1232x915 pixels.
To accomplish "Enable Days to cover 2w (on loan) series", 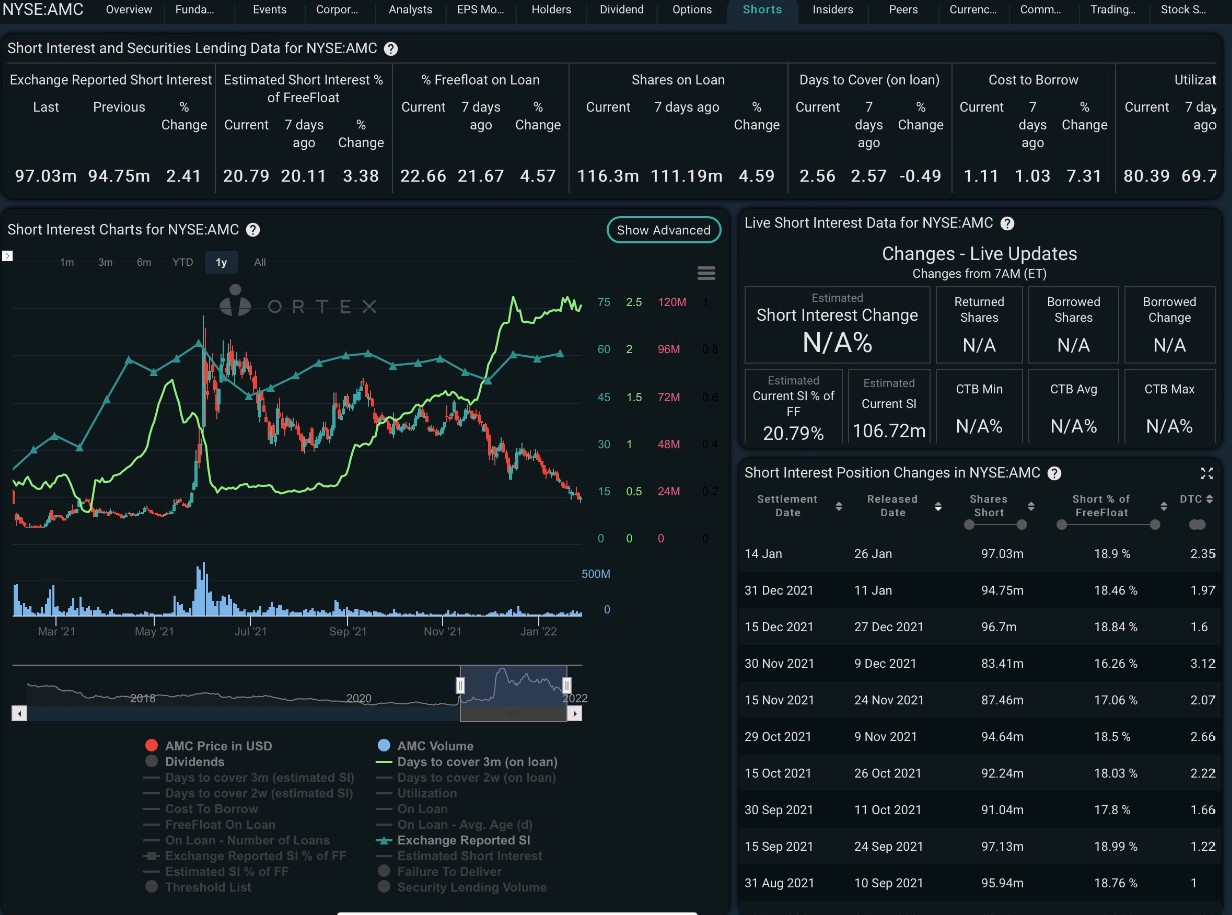I will [467, 778].
